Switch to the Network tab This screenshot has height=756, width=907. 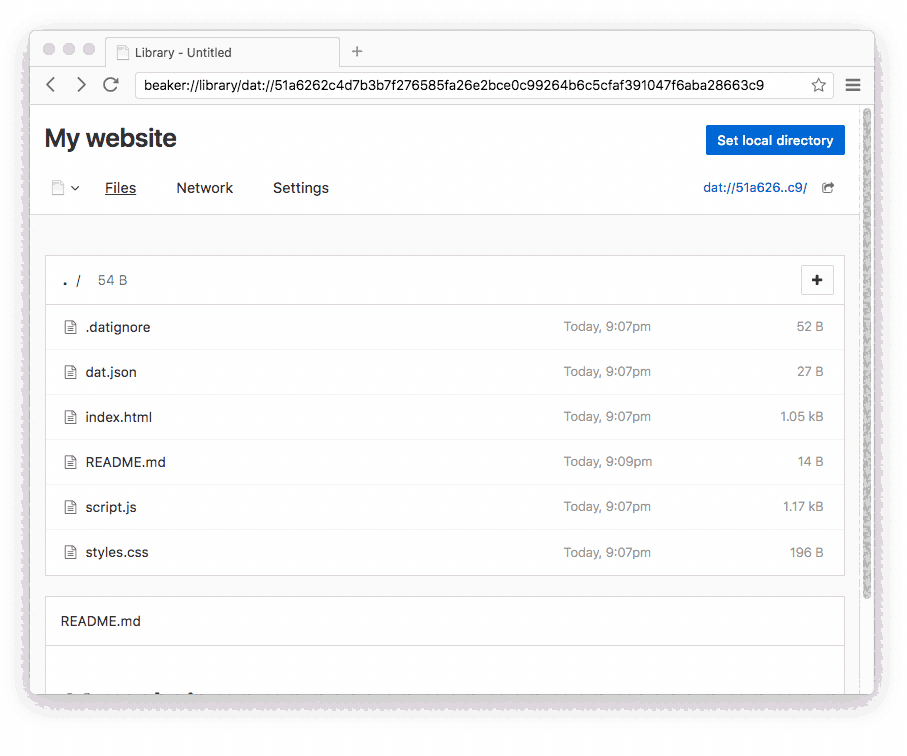coord(204,188)
